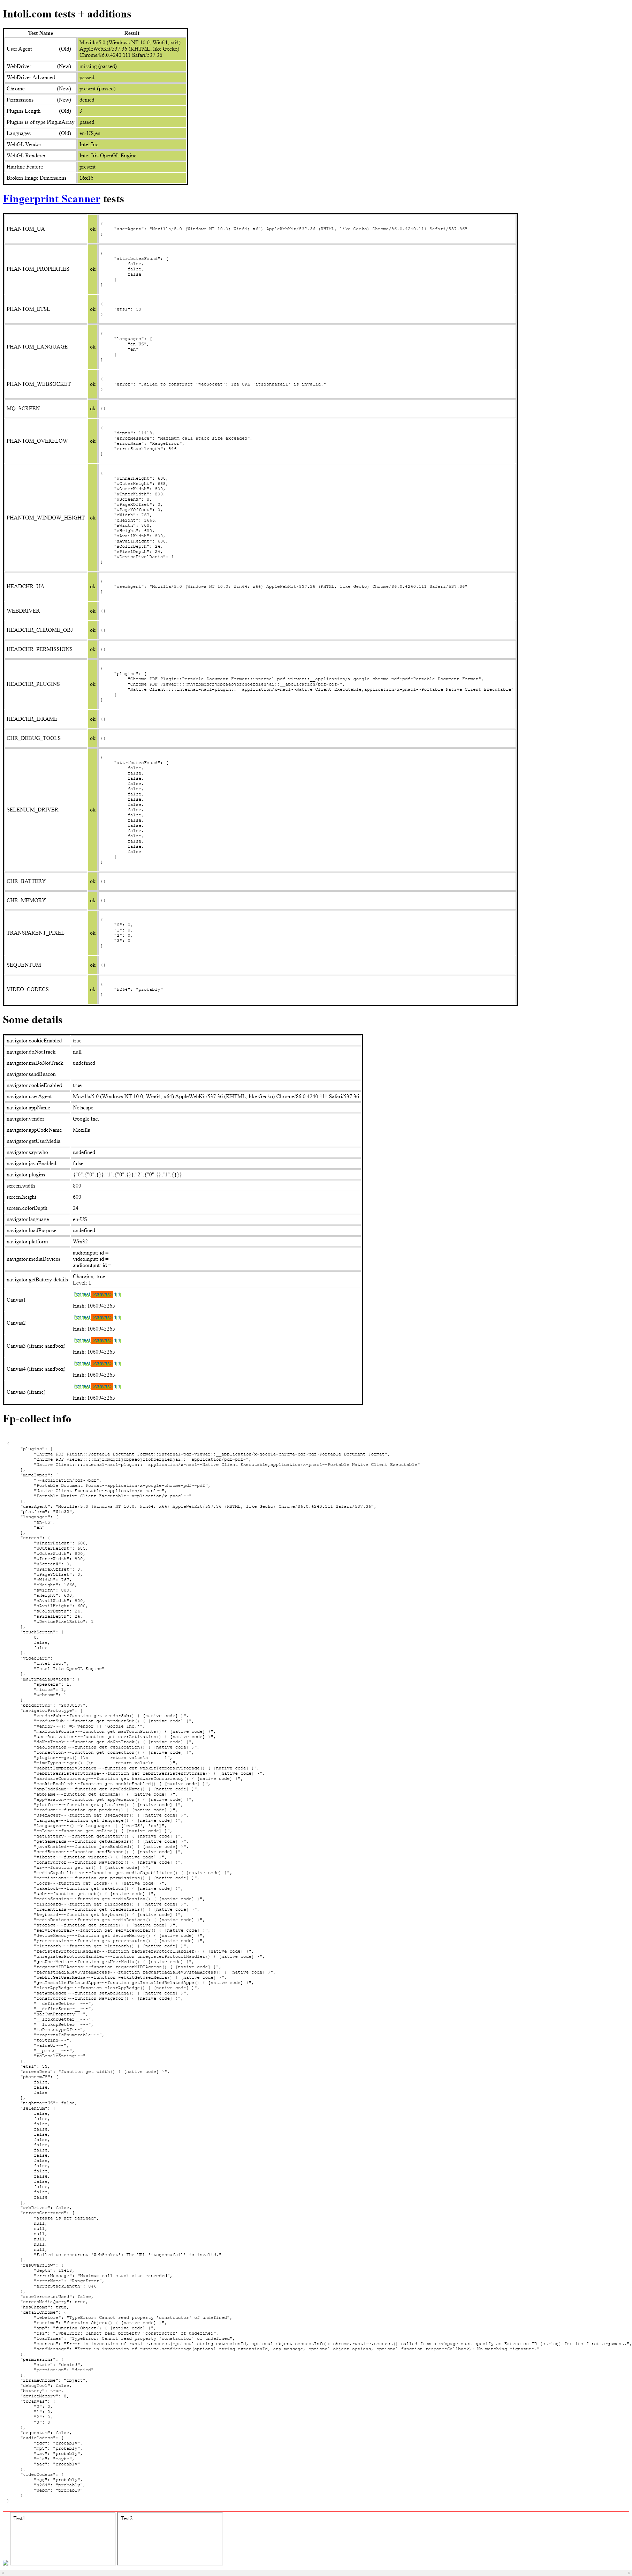Click the 'CHR_MEMORY' row label
Image resolution: width=632 pixels, height=2576 pixels.
26,901
